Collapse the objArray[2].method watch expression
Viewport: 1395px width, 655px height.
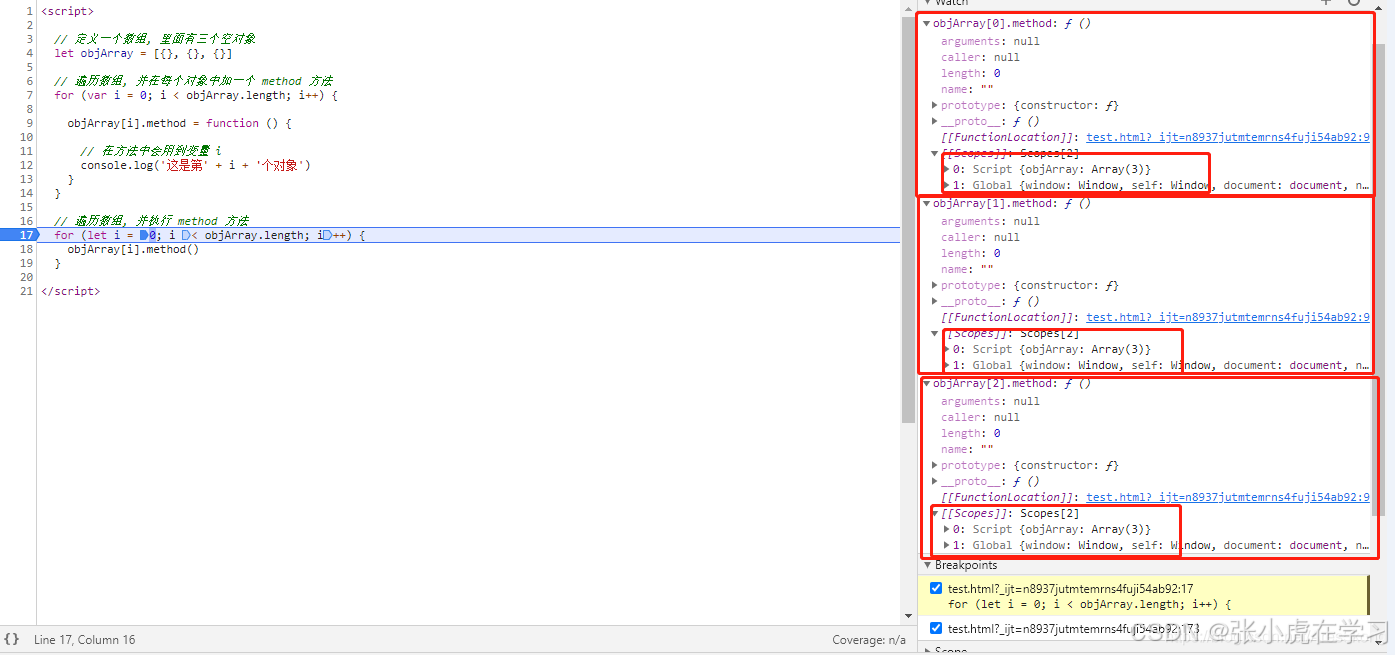(x=927, y=383)
